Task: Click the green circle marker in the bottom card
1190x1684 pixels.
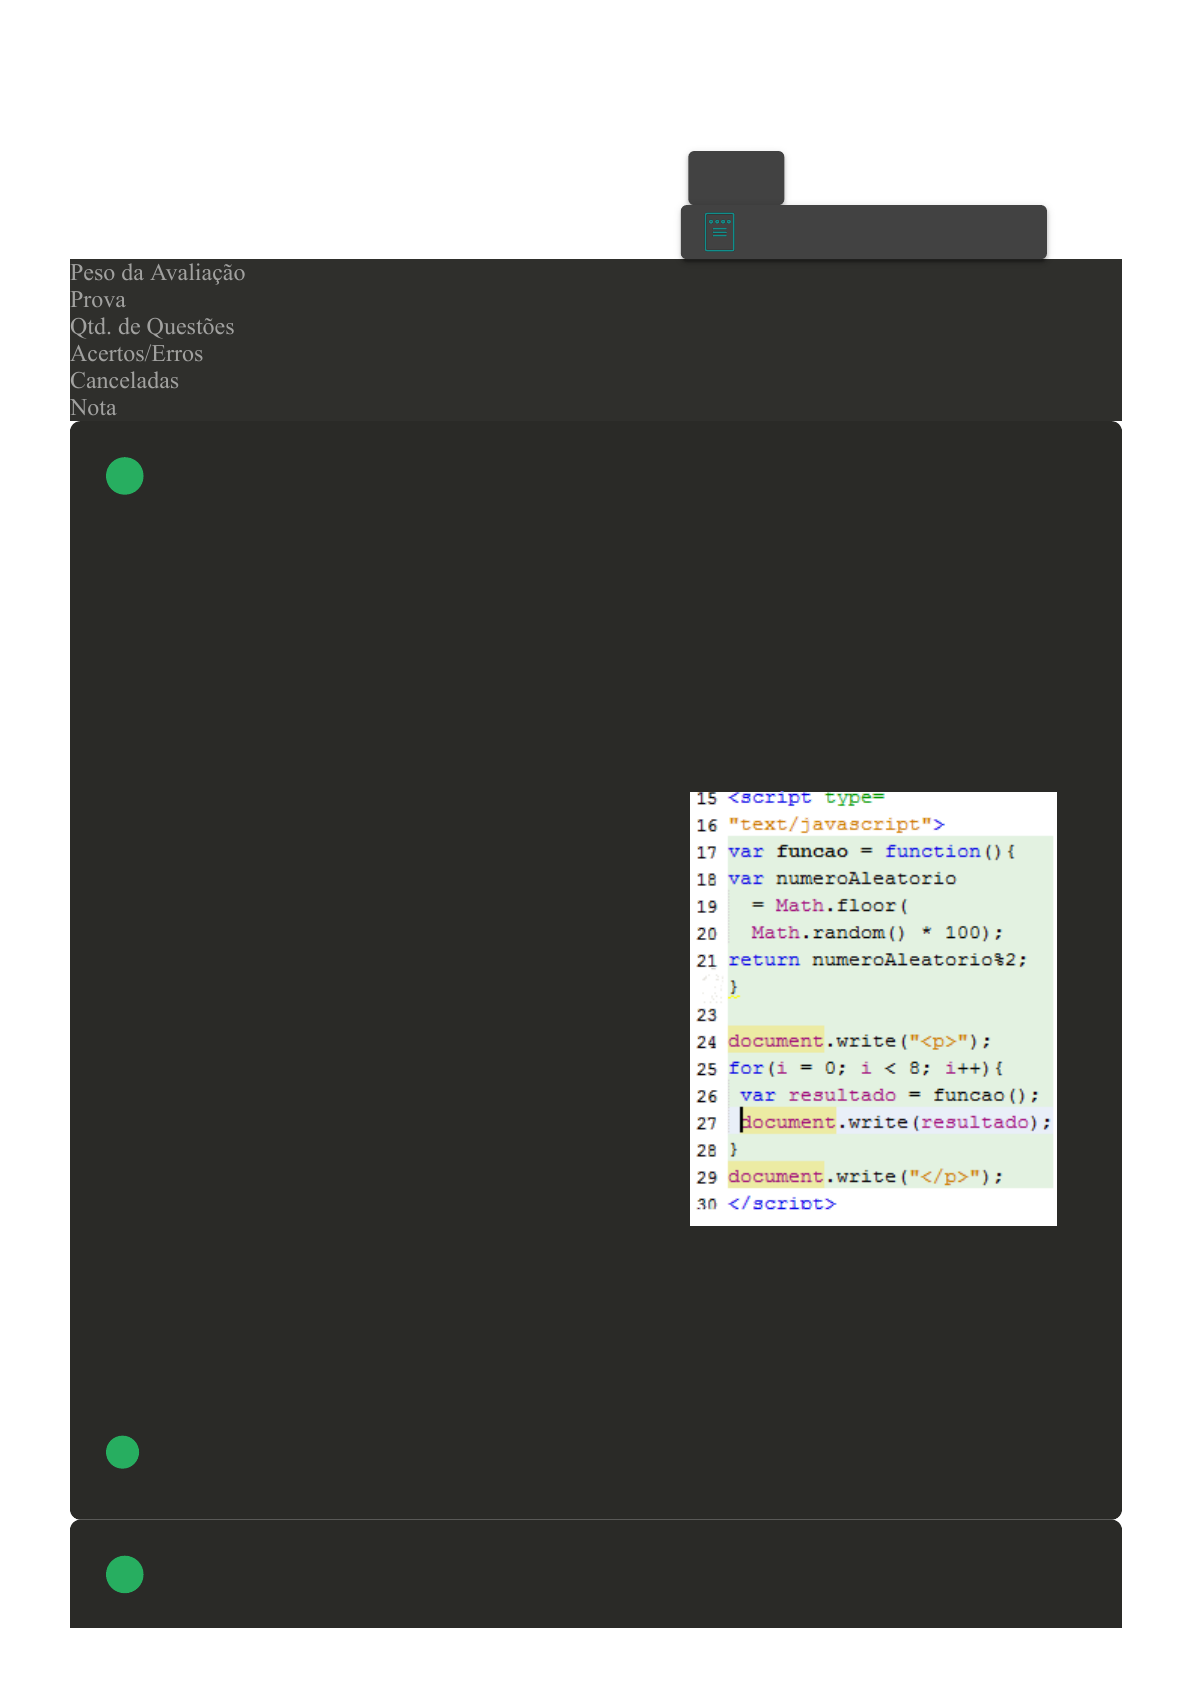Action: click(125, 1574)
